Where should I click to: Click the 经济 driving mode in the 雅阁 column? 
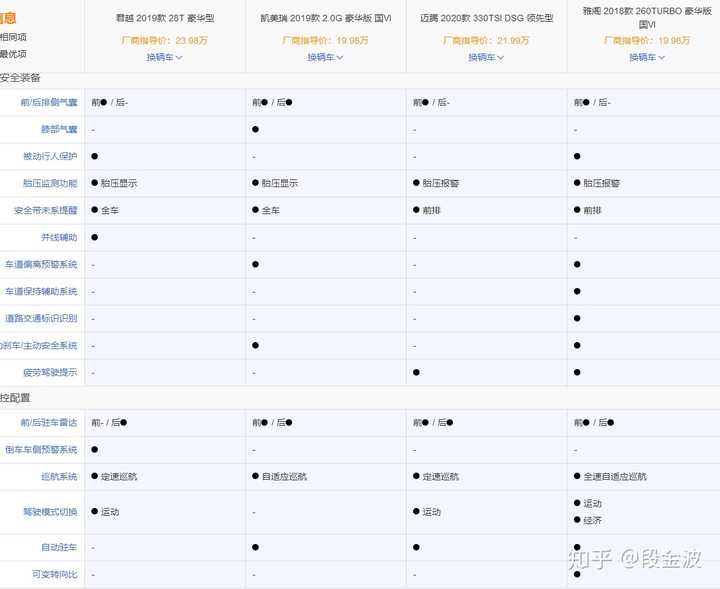(588, 520)
